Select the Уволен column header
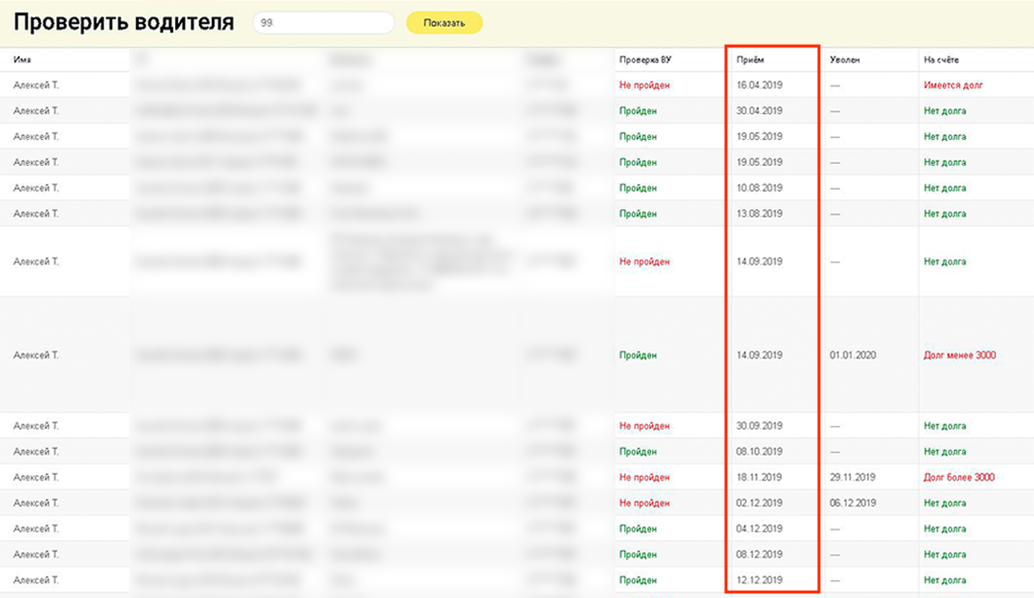 click(844, 60)
